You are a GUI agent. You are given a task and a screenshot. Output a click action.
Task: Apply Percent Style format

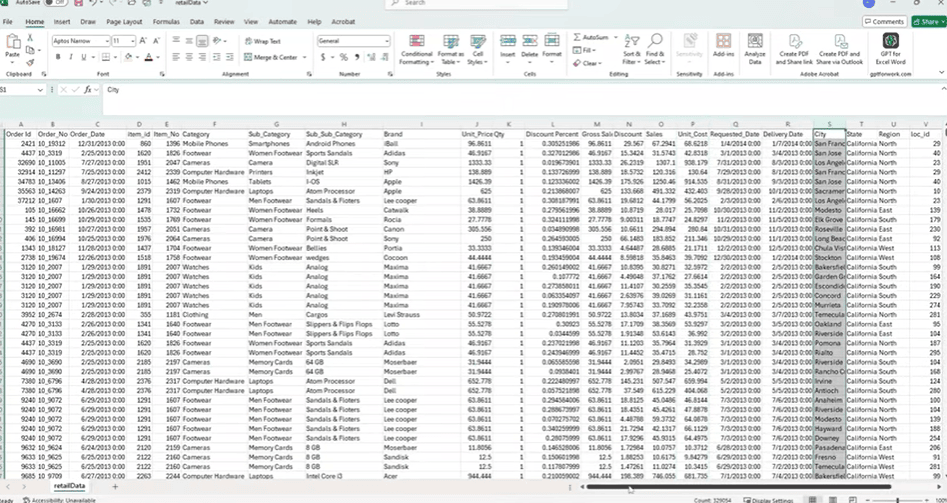coord(344,57)
